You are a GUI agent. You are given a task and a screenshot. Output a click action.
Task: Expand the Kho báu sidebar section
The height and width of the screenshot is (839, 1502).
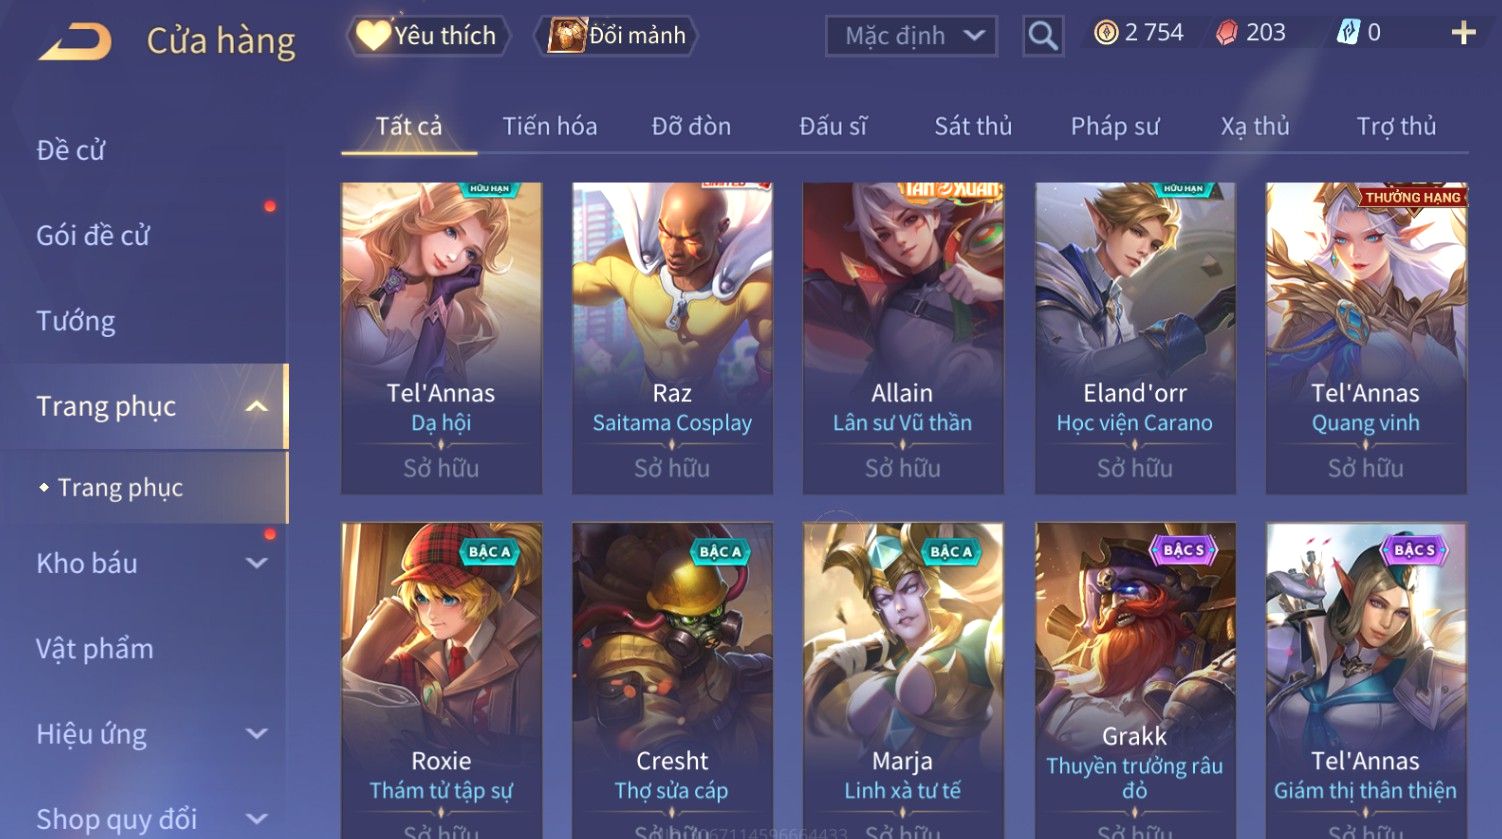pos(257,563)
